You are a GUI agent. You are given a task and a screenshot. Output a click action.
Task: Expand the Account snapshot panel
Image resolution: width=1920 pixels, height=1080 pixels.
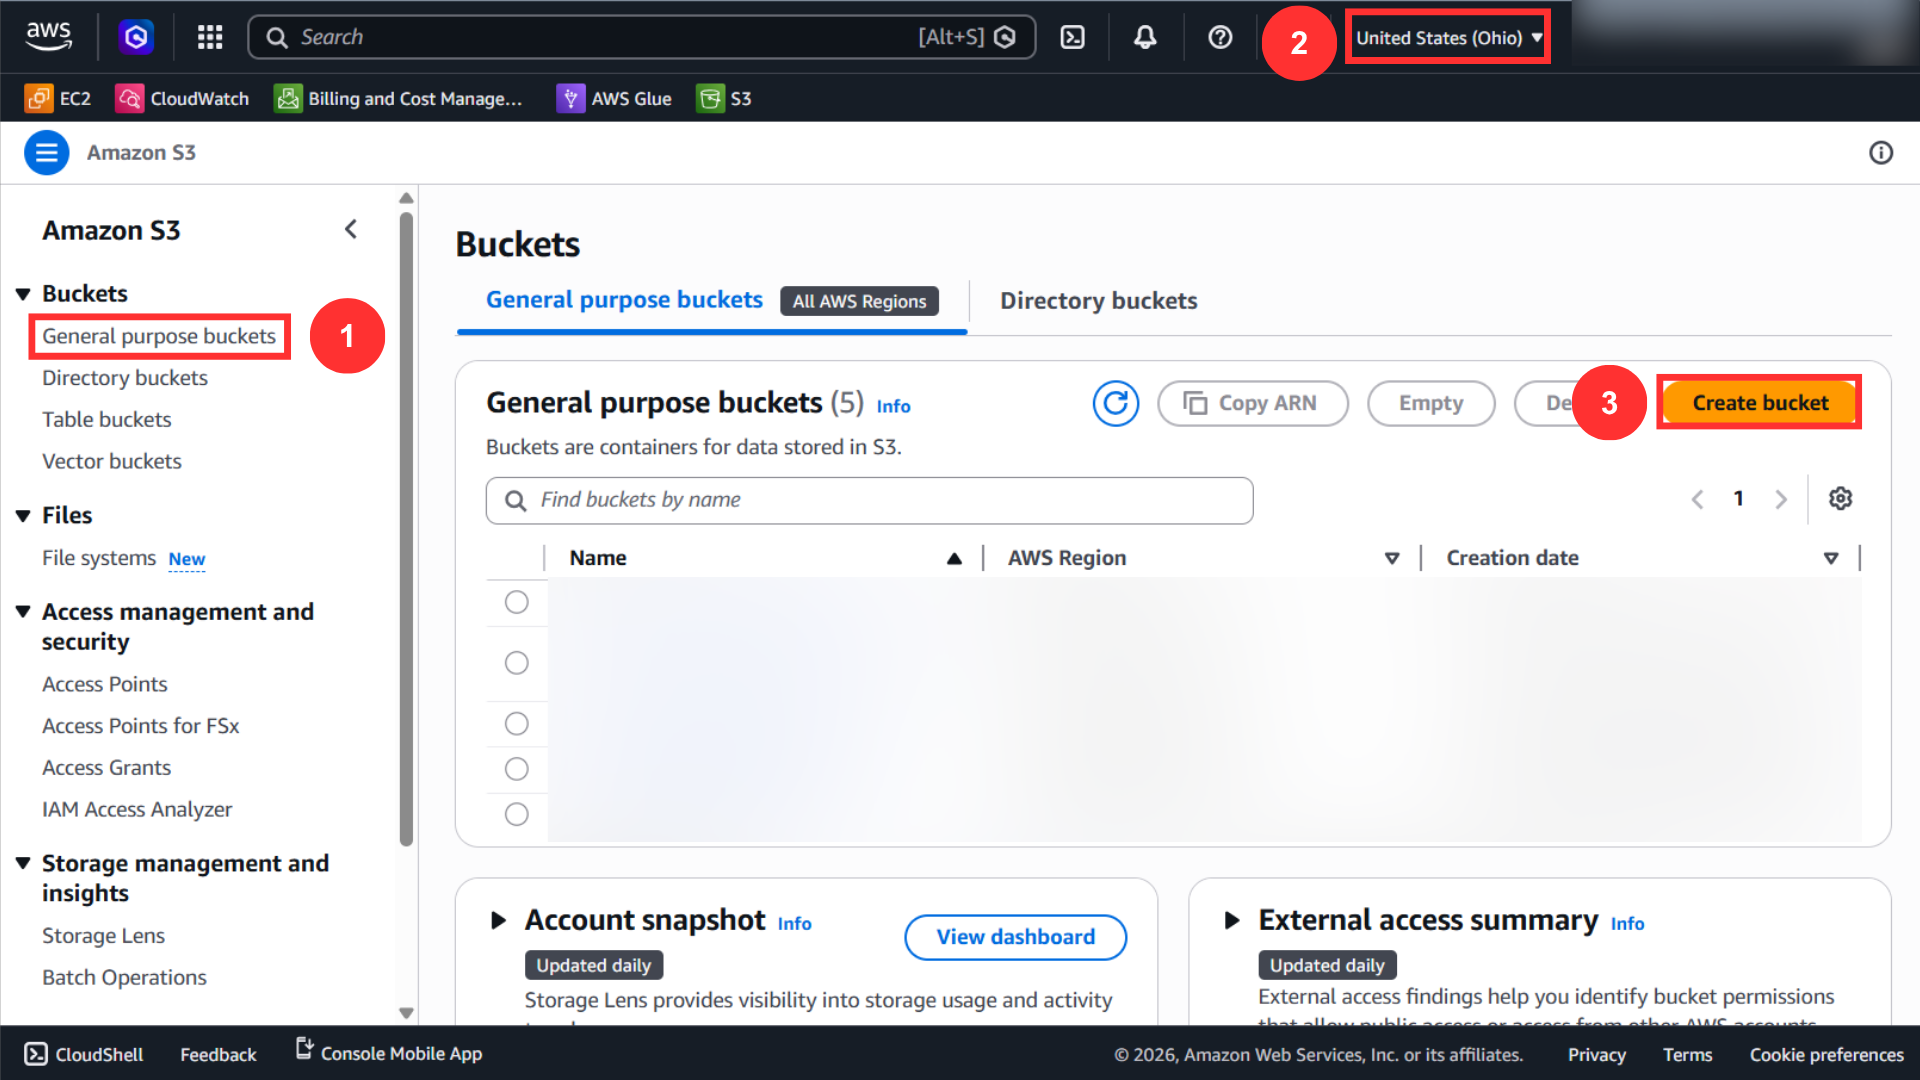tap(498, 920)
